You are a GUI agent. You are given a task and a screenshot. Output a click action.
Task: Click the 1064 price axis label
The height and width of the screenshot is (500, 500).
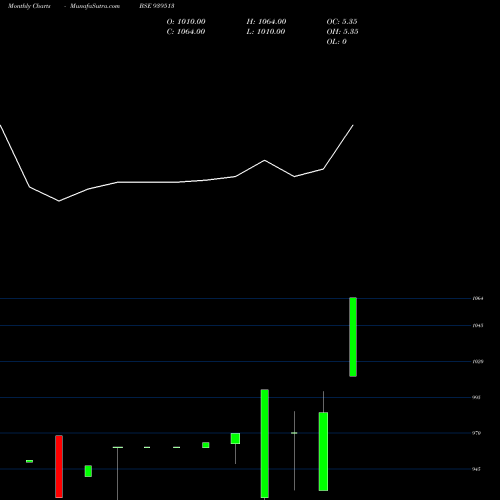coord(478,298)
